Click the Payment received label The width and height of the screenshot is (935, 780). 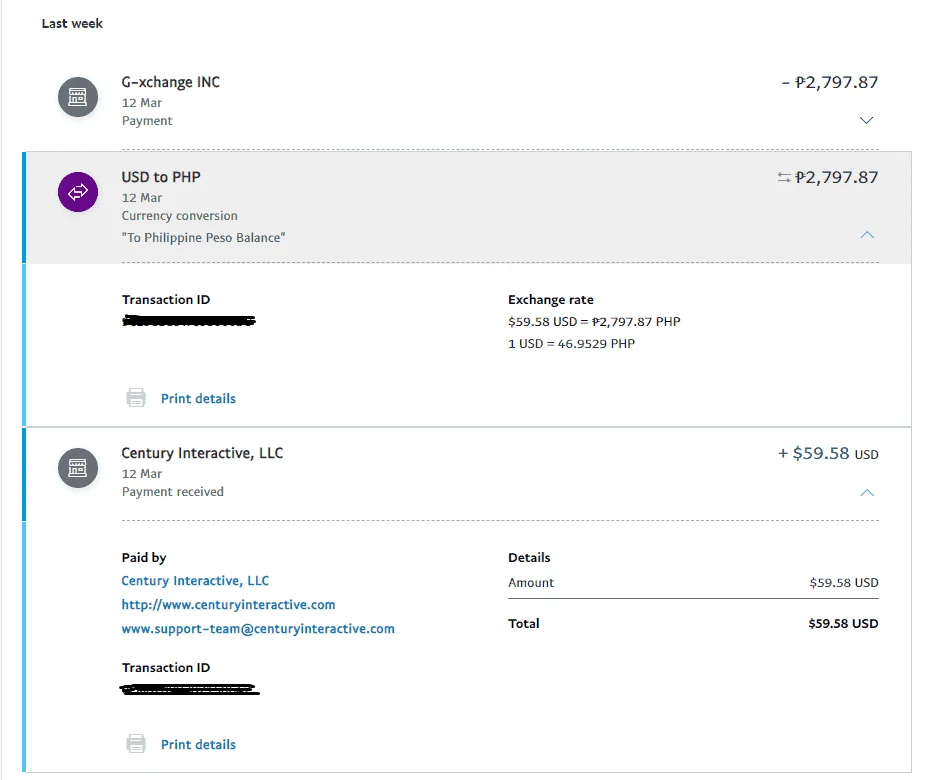click(173, 491)
